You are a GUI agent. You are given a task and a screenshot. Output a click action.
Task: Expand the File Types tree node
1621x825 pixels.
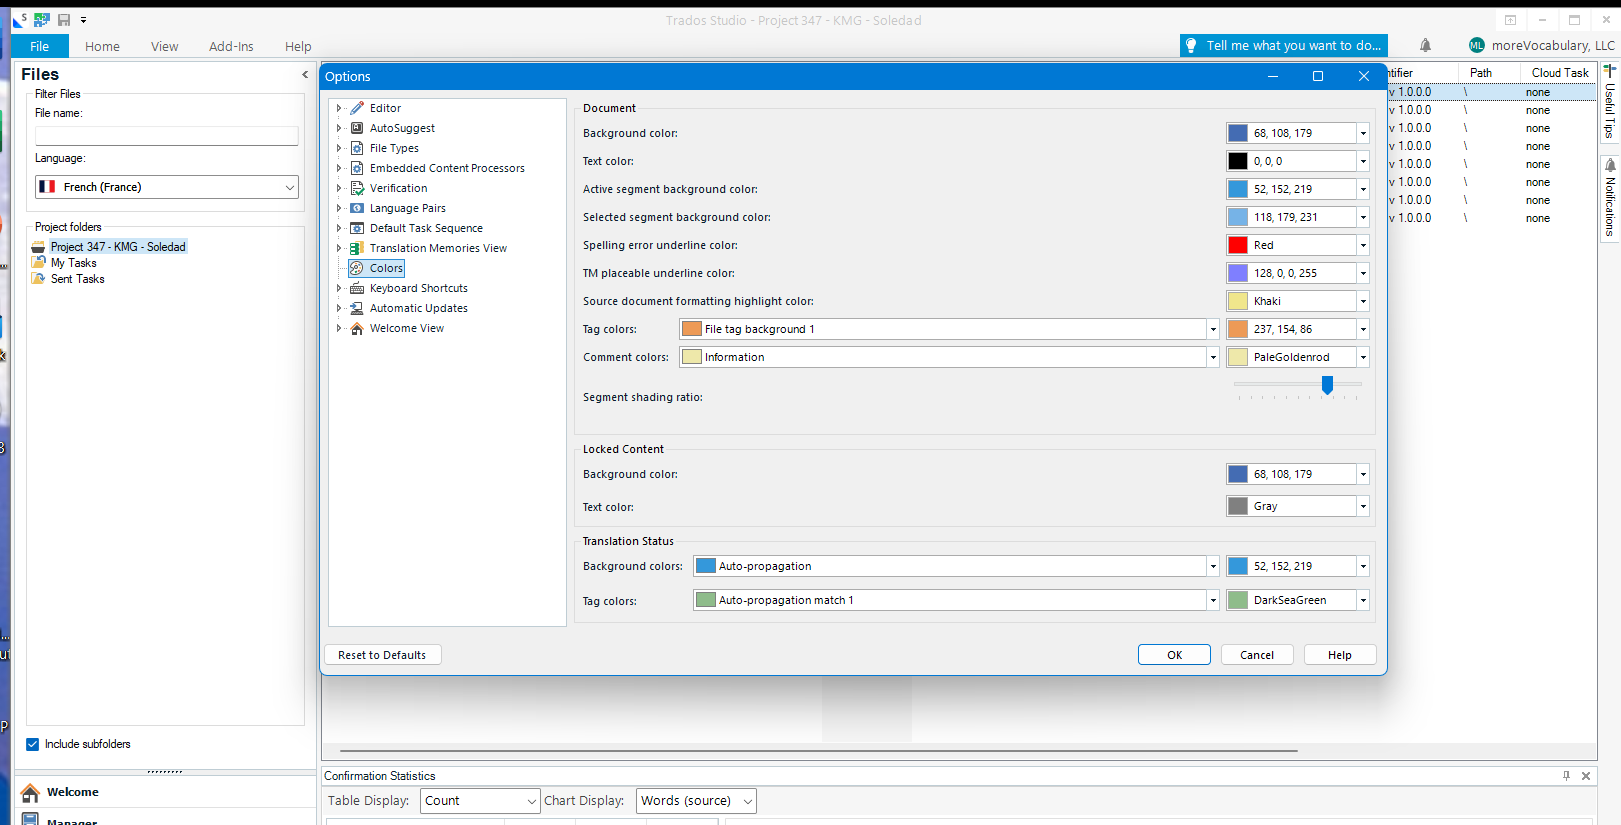(339, 148)
